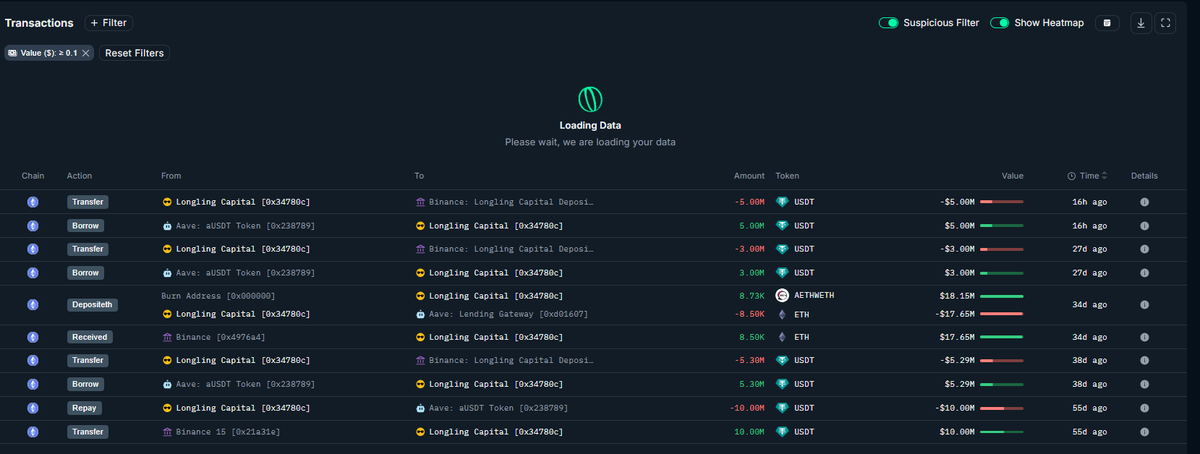This screenshot has height=454, width=1200.
Task: Open details icon for the 38d ago Borrow row
Action: click(x=1144, y=384)
